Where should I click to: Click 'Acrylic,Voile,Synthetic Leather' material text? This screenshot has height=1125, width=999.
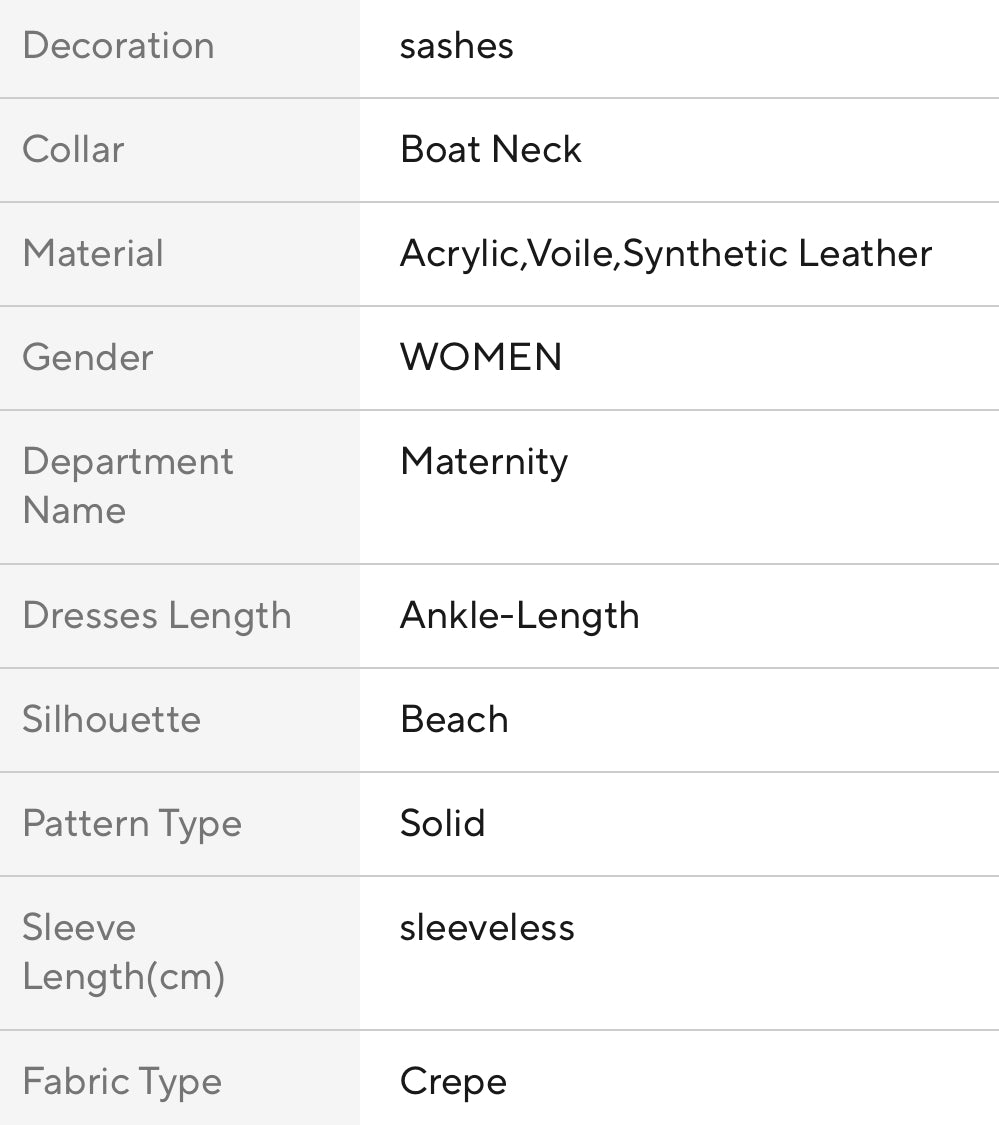(665, 254)
